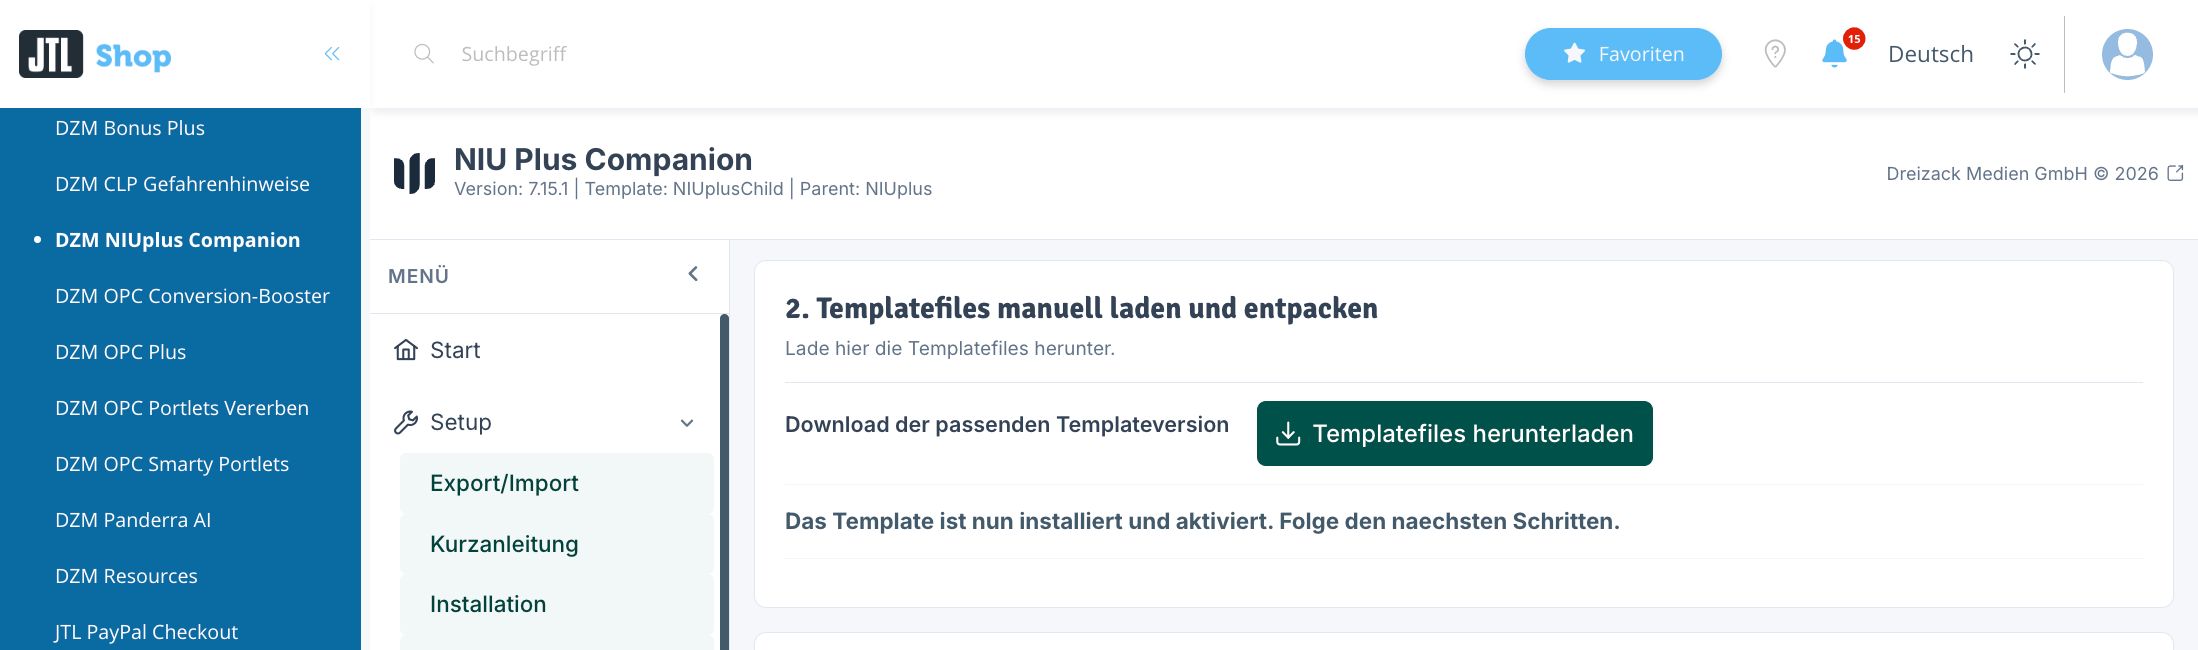The width and height of the screenshot is (2198, 650).
Task: Open DZM CLP Gefahrenhinweise plugin
Action: pos(182,184)
